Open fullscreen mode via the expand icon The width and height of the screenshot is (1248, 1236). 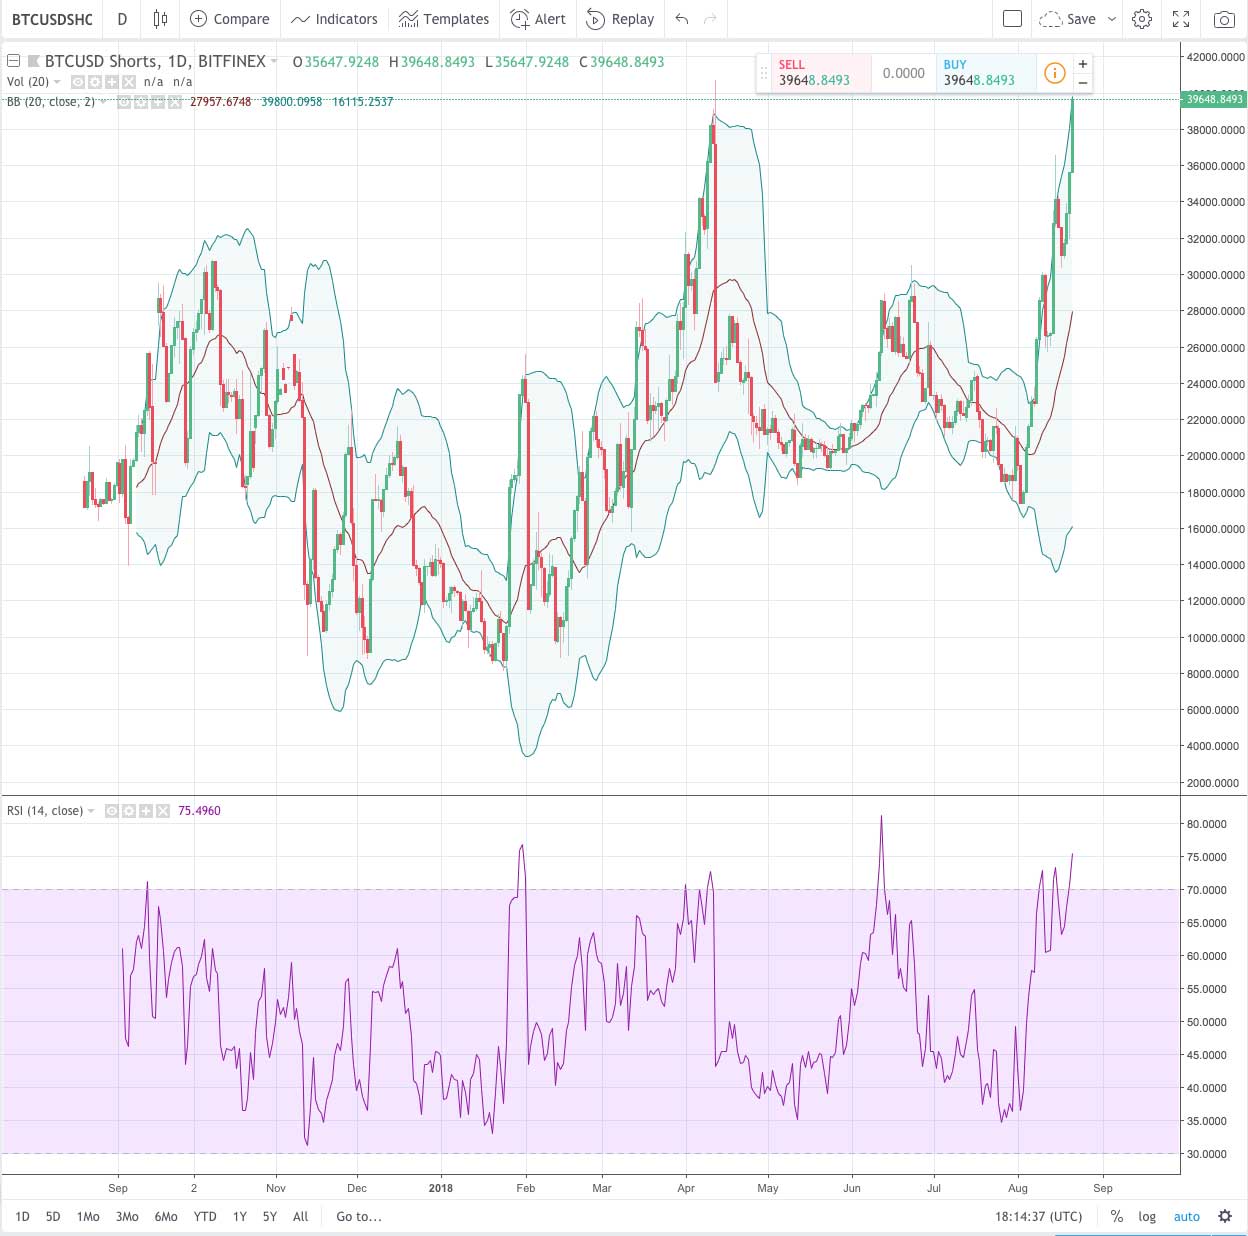[1181, 18]
